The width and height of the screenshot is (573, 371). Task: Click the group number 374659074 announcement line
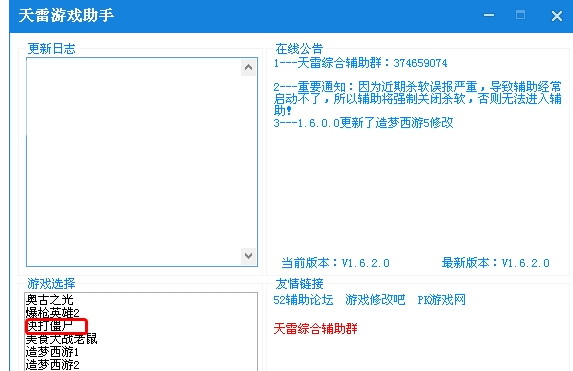pyautogui.click(x=360, y=63)
